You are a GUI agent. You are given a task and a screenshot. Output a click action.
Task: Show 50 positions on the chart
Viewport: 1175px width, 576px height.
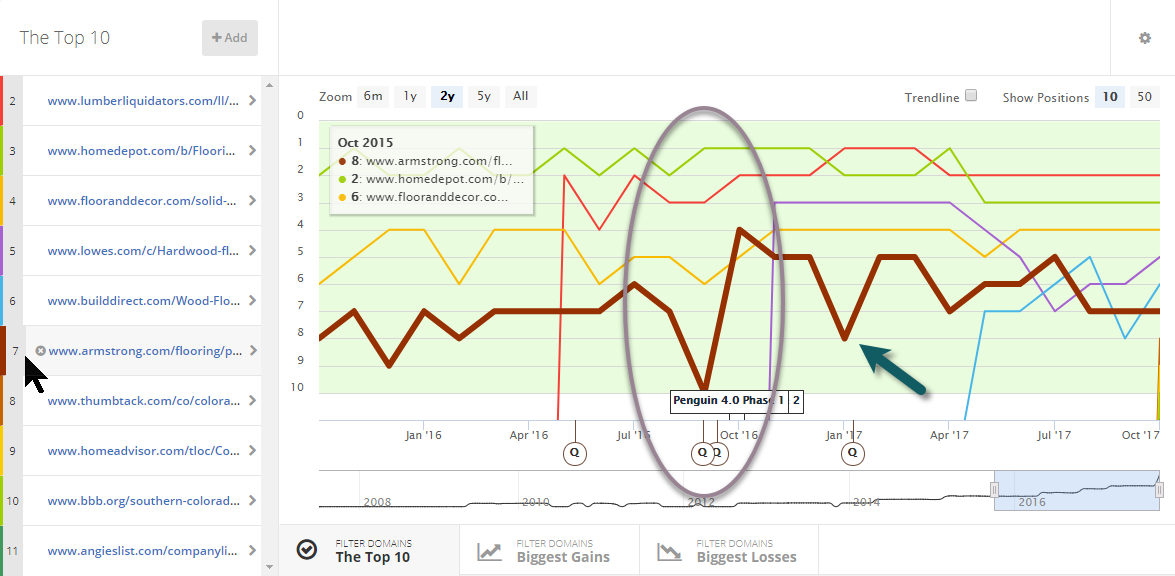coord(1144,97)
